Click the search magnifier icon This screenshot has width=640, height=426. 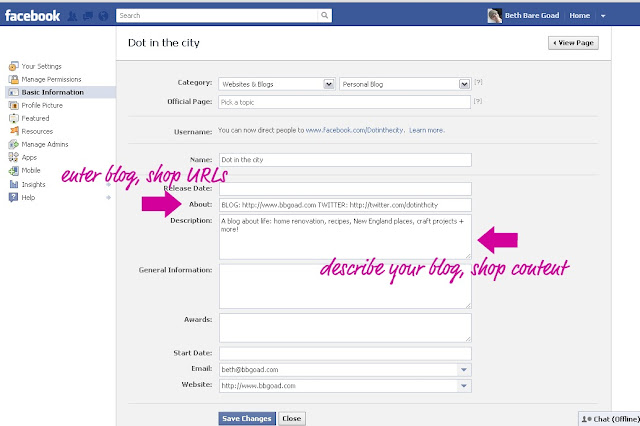tap(324, 16)
